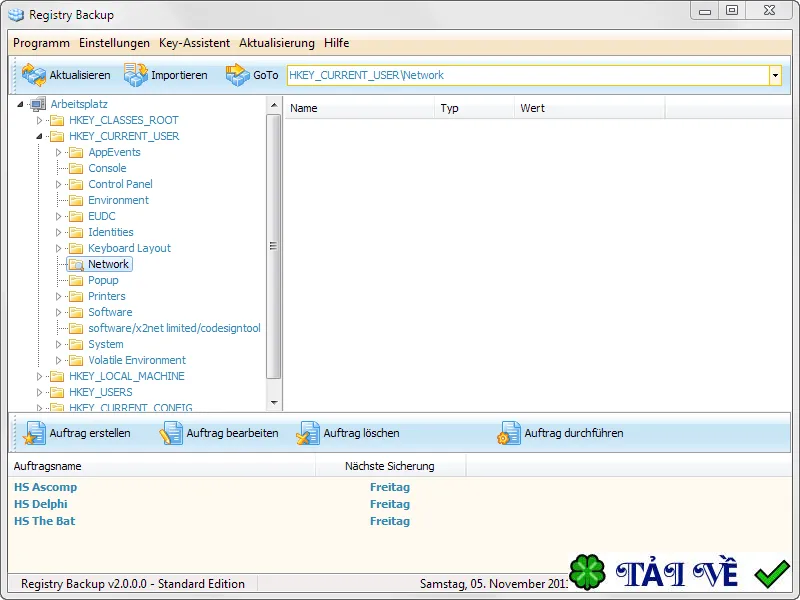Screen dimensions: 800x600
Task: Click the HKEY_CLASSES_ROOT folder icon
Action: point(57,120)
